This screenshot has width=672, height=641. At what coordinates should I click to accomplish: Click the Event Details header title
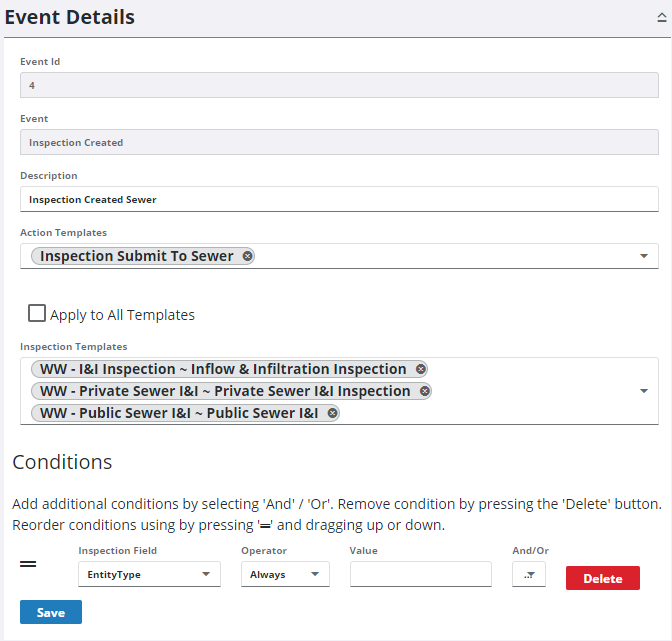coord(70,18)
